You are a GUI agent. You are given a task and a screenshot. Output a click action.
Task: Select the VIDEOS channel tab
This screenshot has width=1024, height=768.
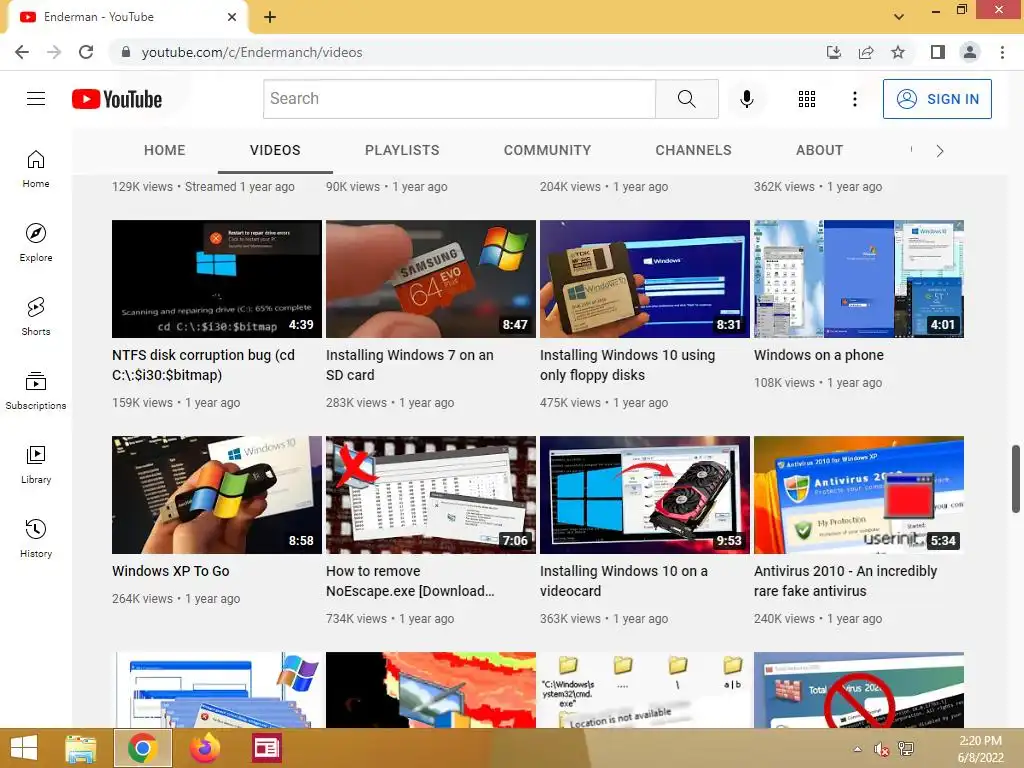tap(275, 150)
